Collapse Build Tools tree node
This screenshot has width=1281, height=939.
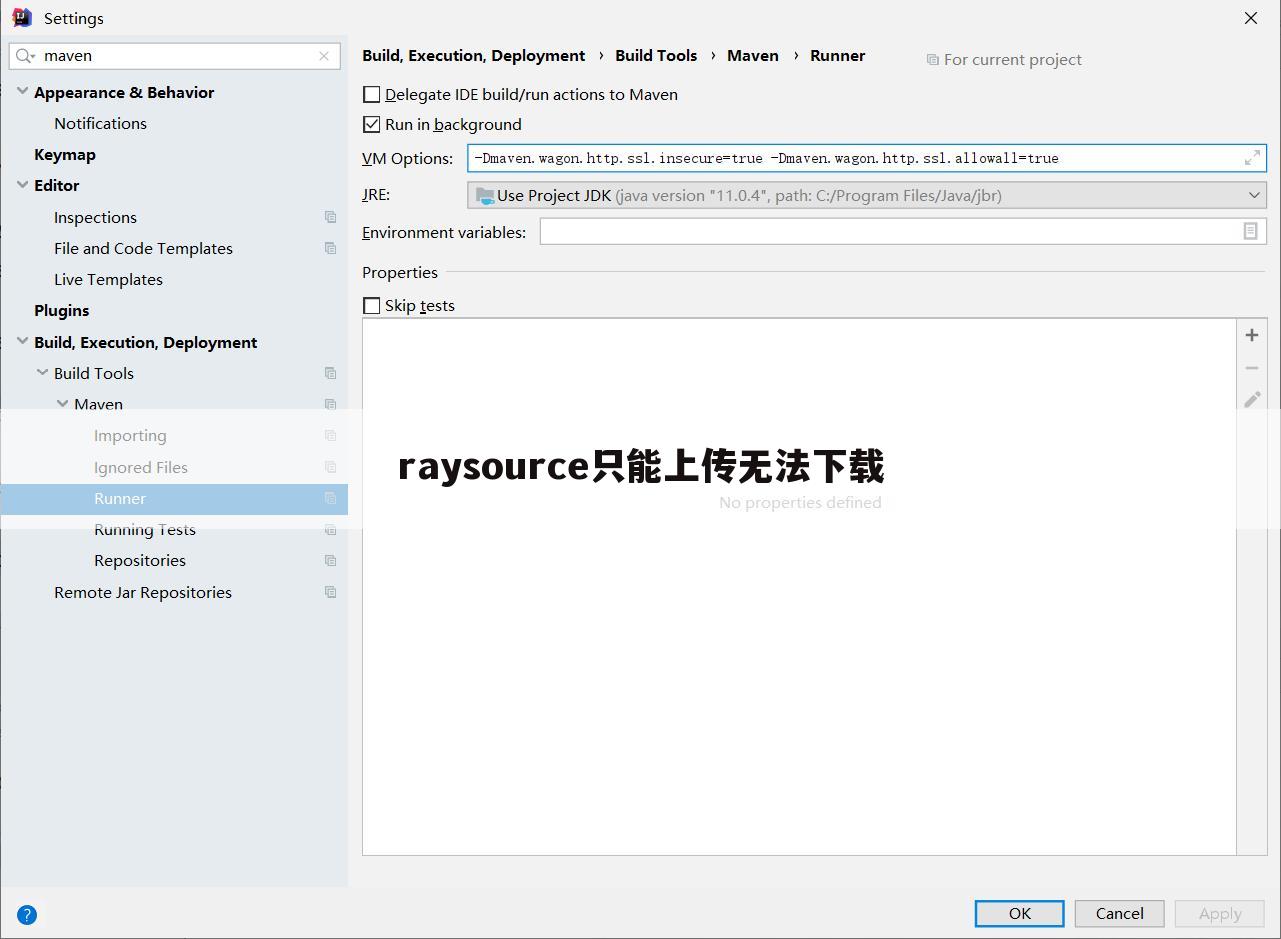[x=42, y=373]
